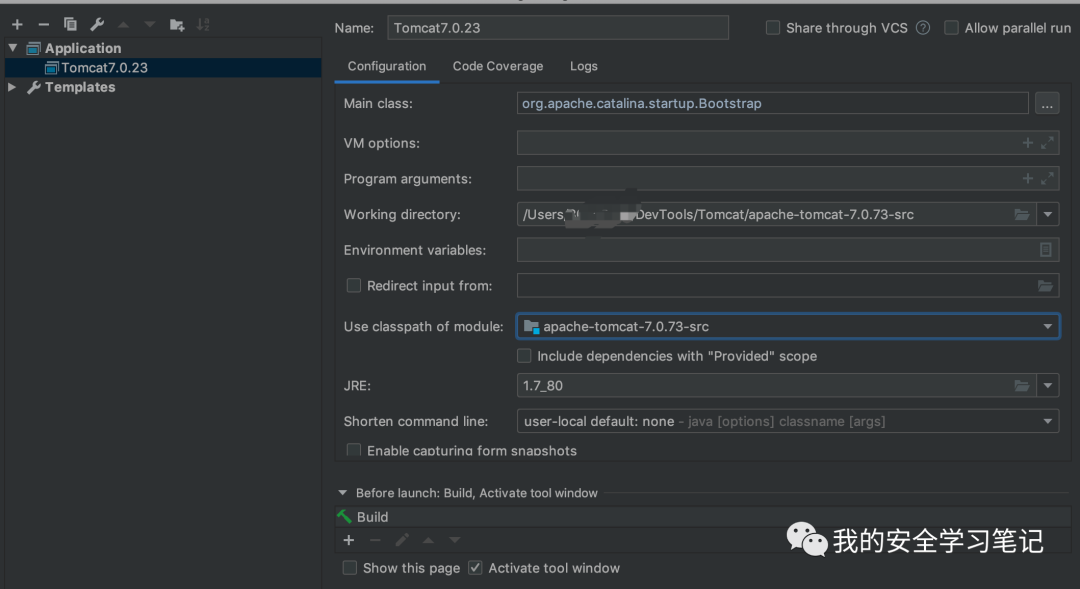The width and height of the screenshot is (1080, 589).
Task: Sort configurations alphabetically
Action: click(203, 25)
